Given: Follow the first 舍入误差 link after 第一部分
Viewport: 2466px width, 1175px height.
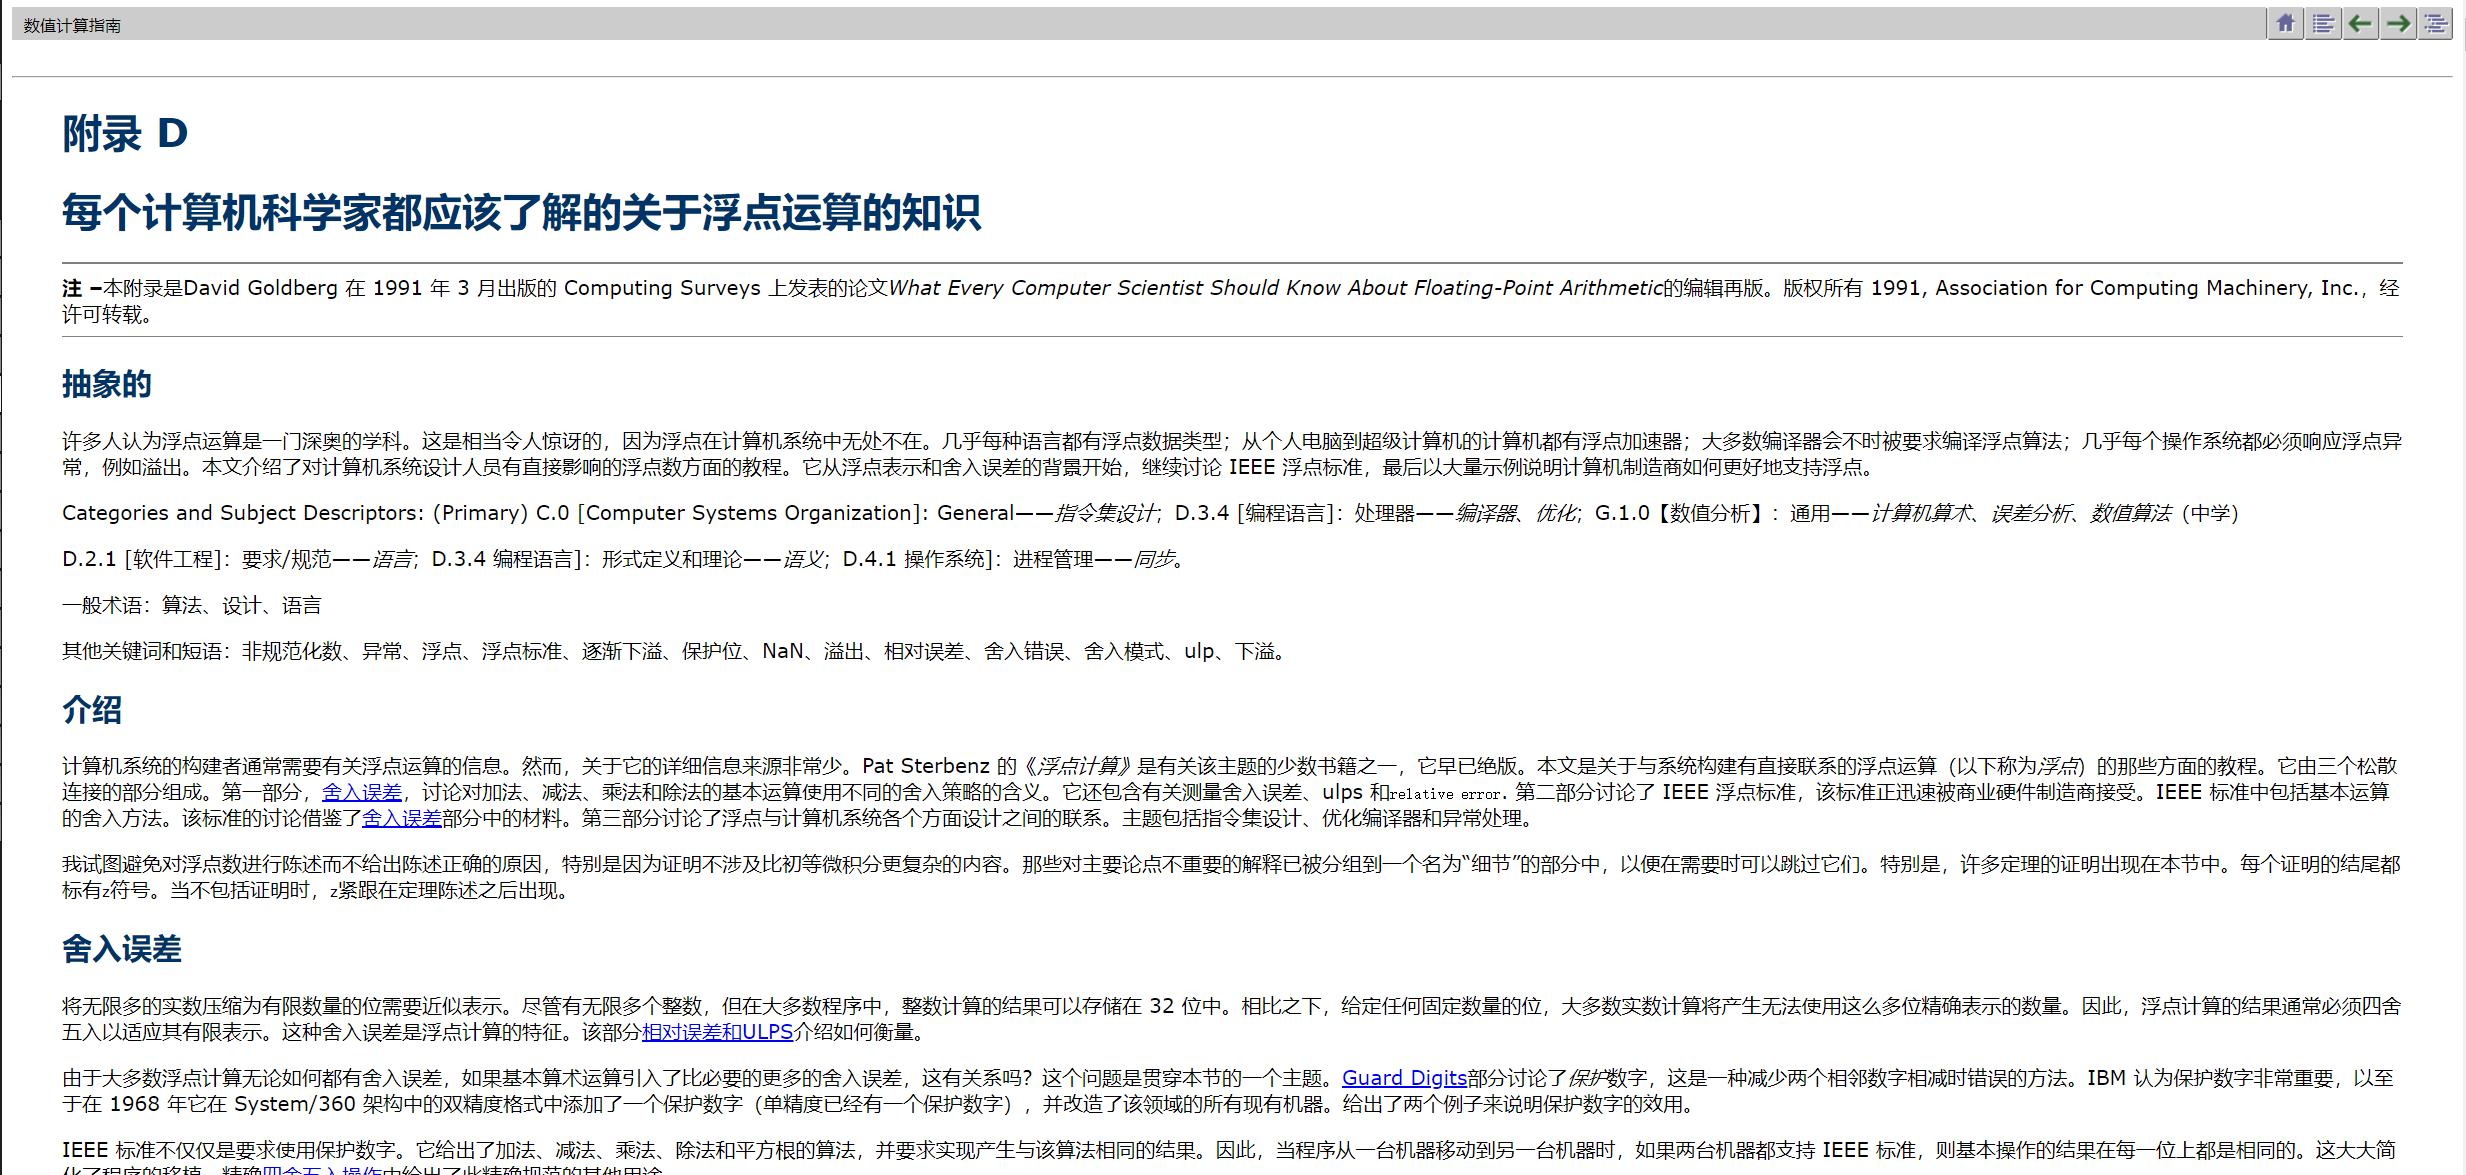Looking at the screenshot, I should coord(361,792).
